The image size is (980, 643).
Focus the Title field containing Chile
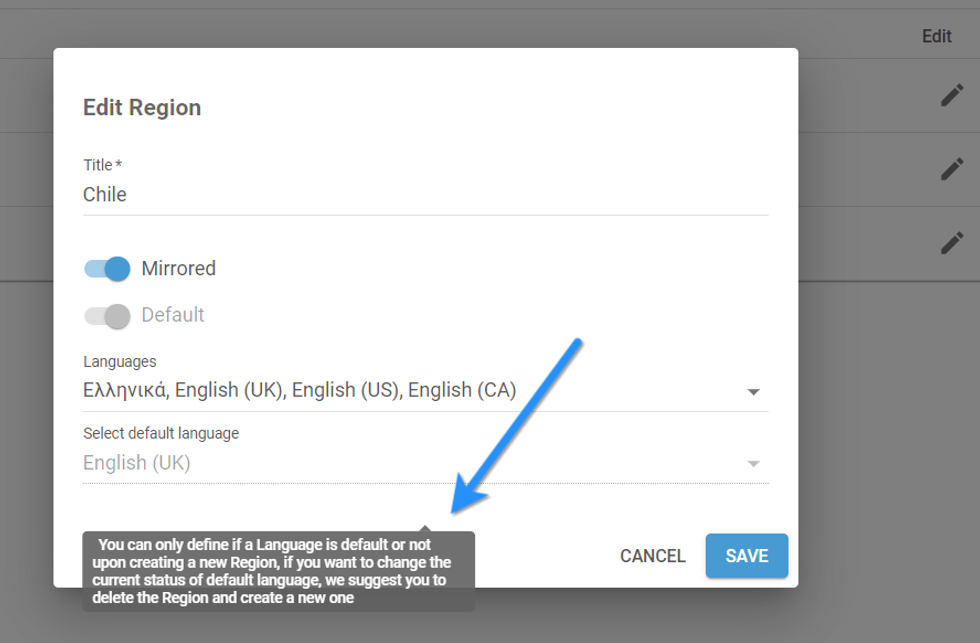click(x=425, y=195)
